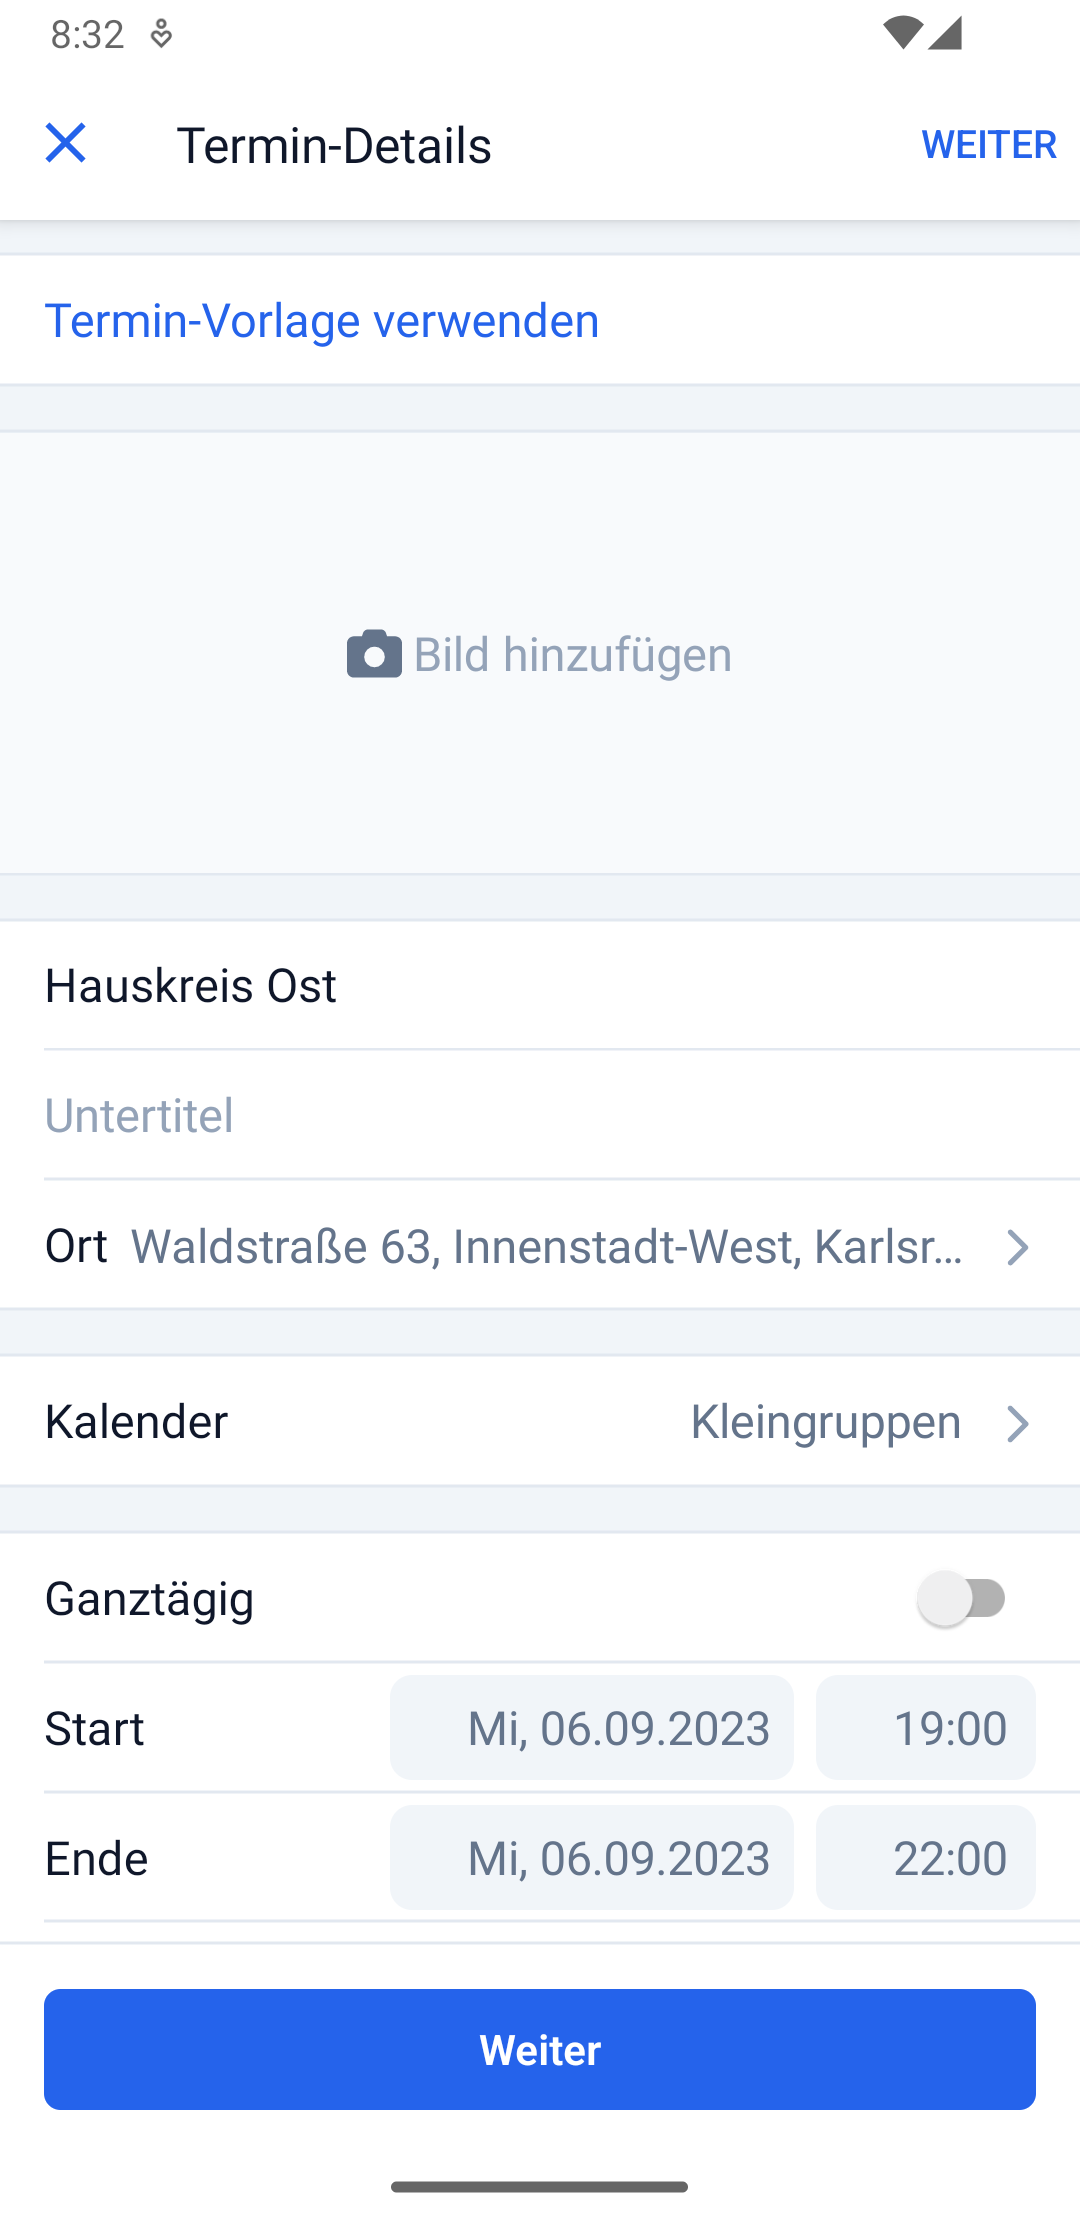Open Termin-Vorlage verwenden link
Screen dimensions: 1080x2220
(x=322, y=321)
